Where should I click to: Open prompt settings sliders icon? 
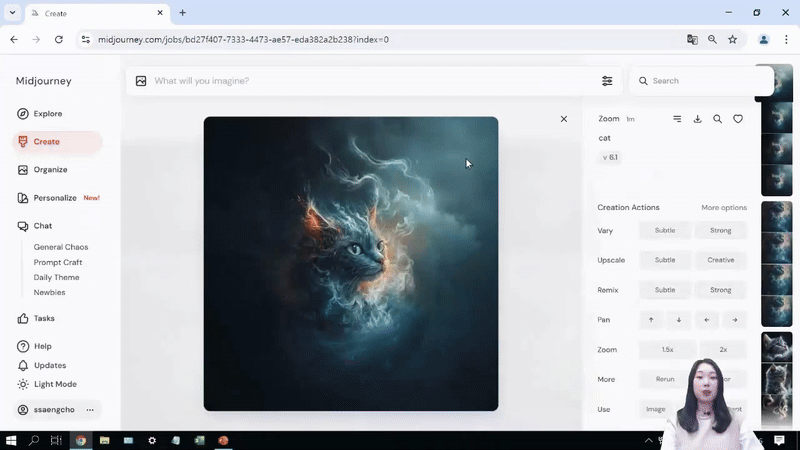[x=607, y=81]
